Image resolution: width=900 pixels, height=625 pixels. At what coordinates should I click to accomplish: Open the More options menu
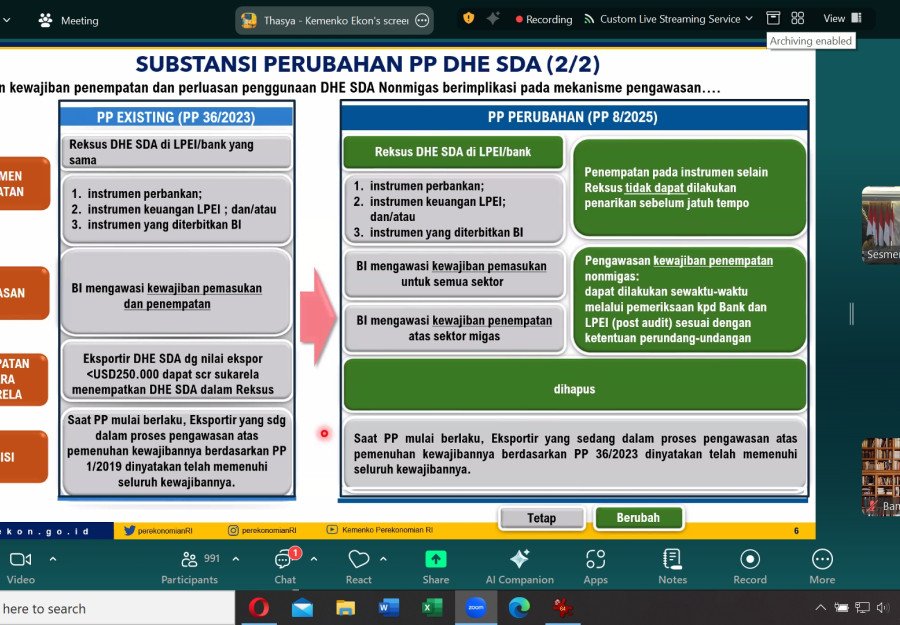pos(822,567)
